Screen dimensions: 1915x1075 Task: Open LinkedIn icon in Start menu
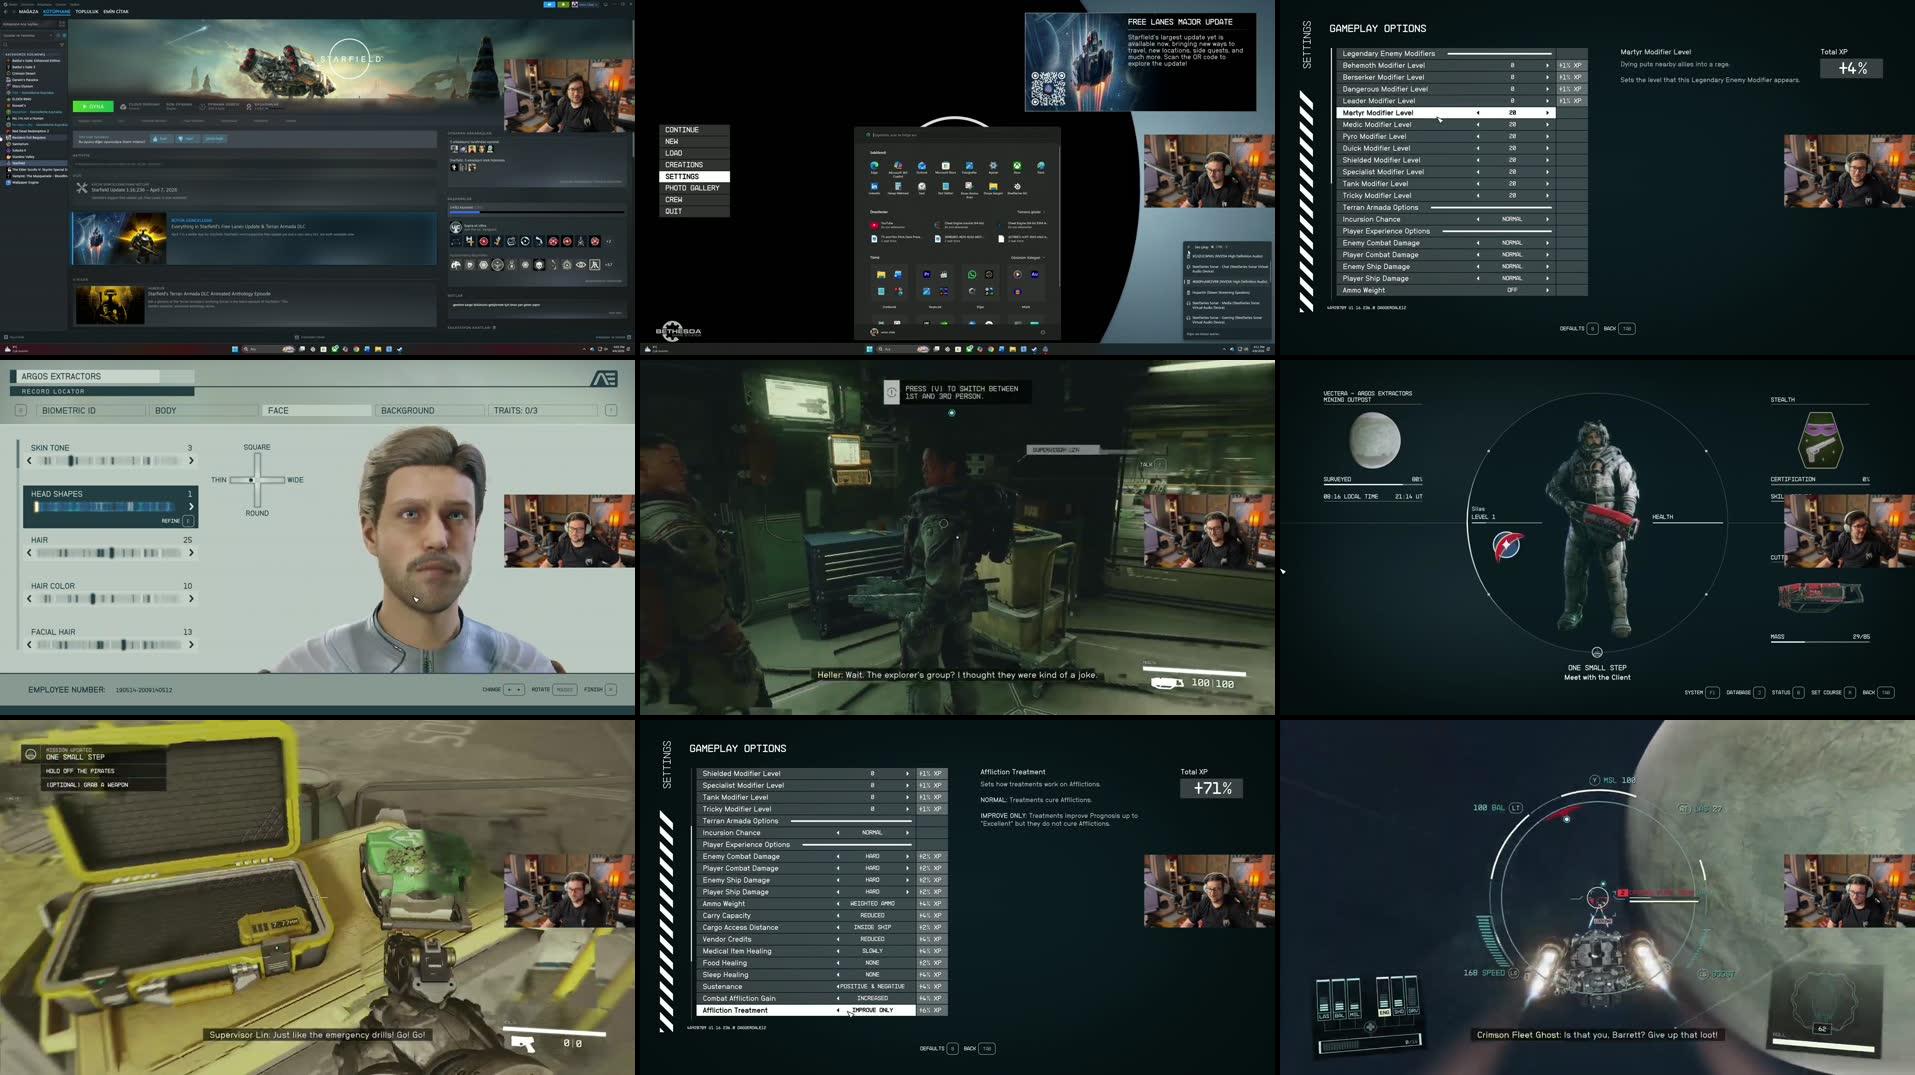[x=874, y=187]
